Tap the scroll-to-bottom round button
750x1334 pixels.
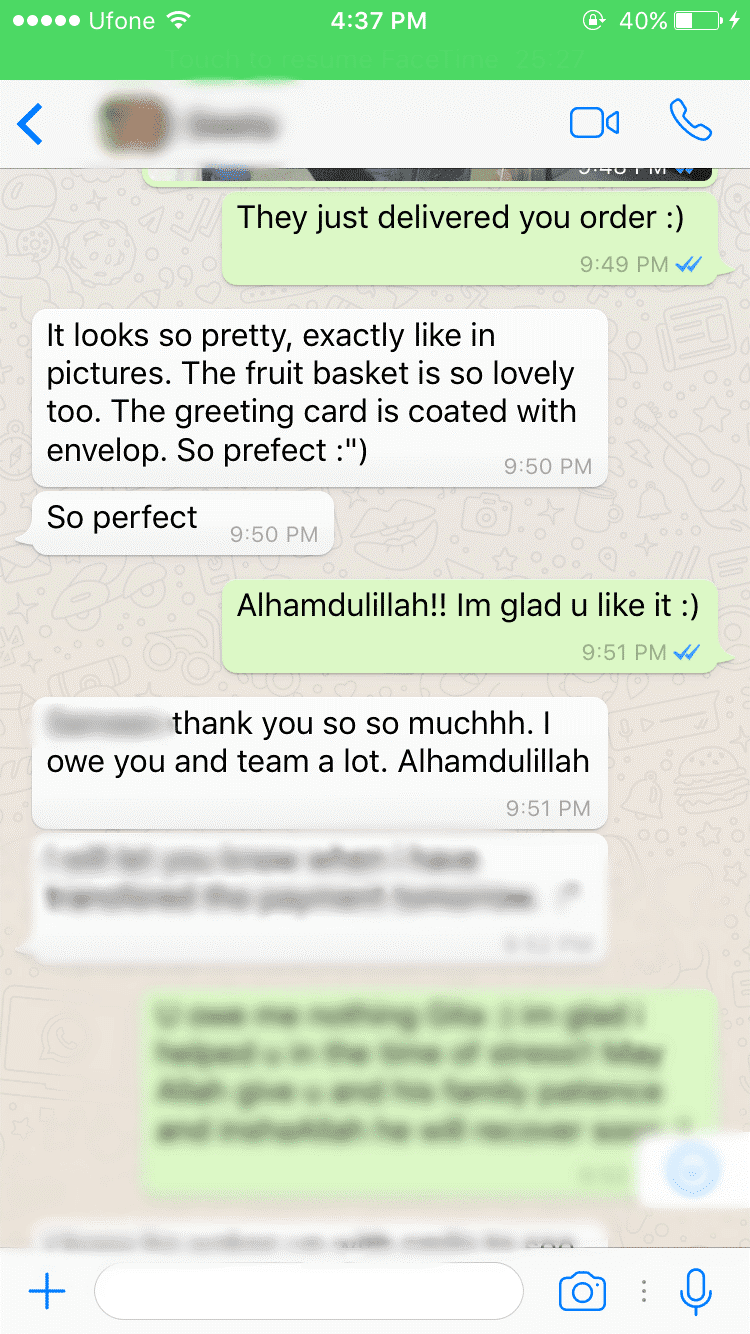point(692,1168)
